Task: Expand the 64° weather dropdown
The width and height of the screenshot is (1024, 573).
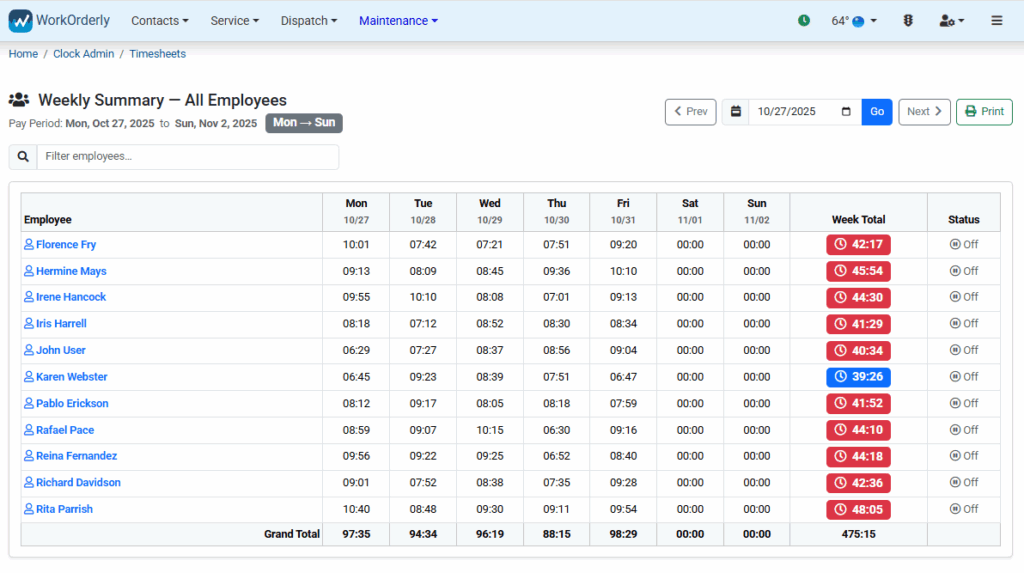Action: tap(854, 21)
